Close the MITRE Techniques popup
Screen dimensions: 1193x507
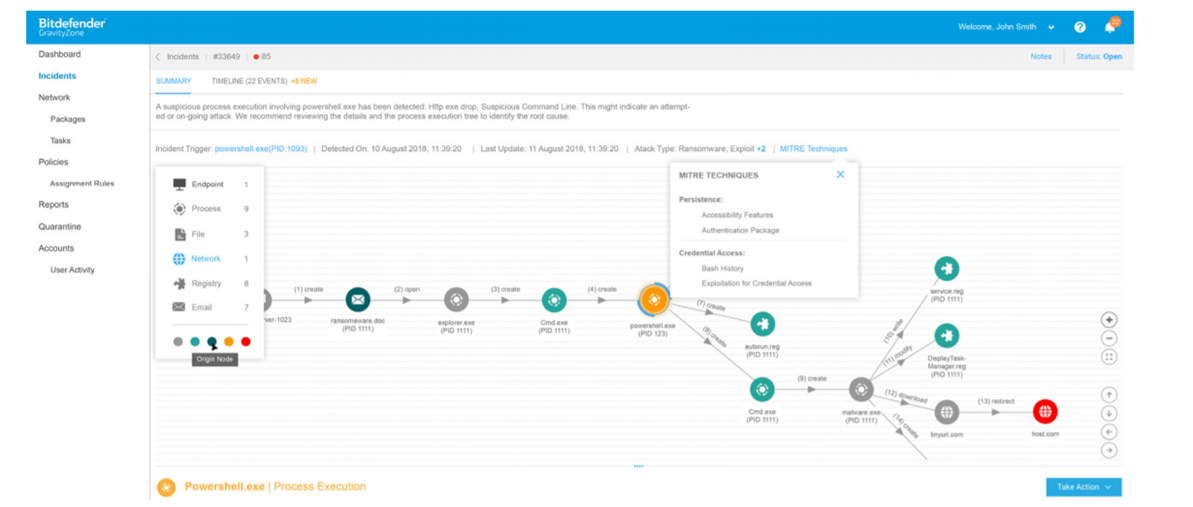[840, 174]
